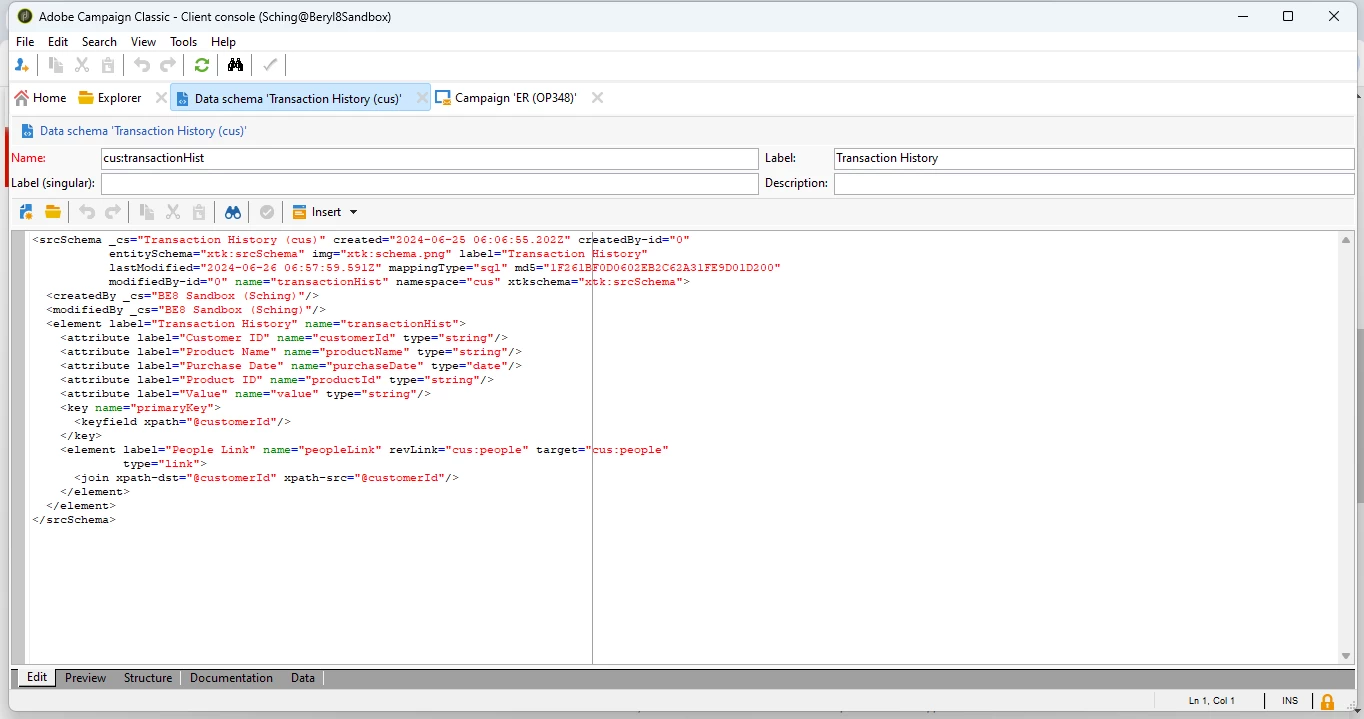Click Cut scissors in the top main toolbar
The width and height of the screenshot is (1364, 719).
[x=82, y=65]
